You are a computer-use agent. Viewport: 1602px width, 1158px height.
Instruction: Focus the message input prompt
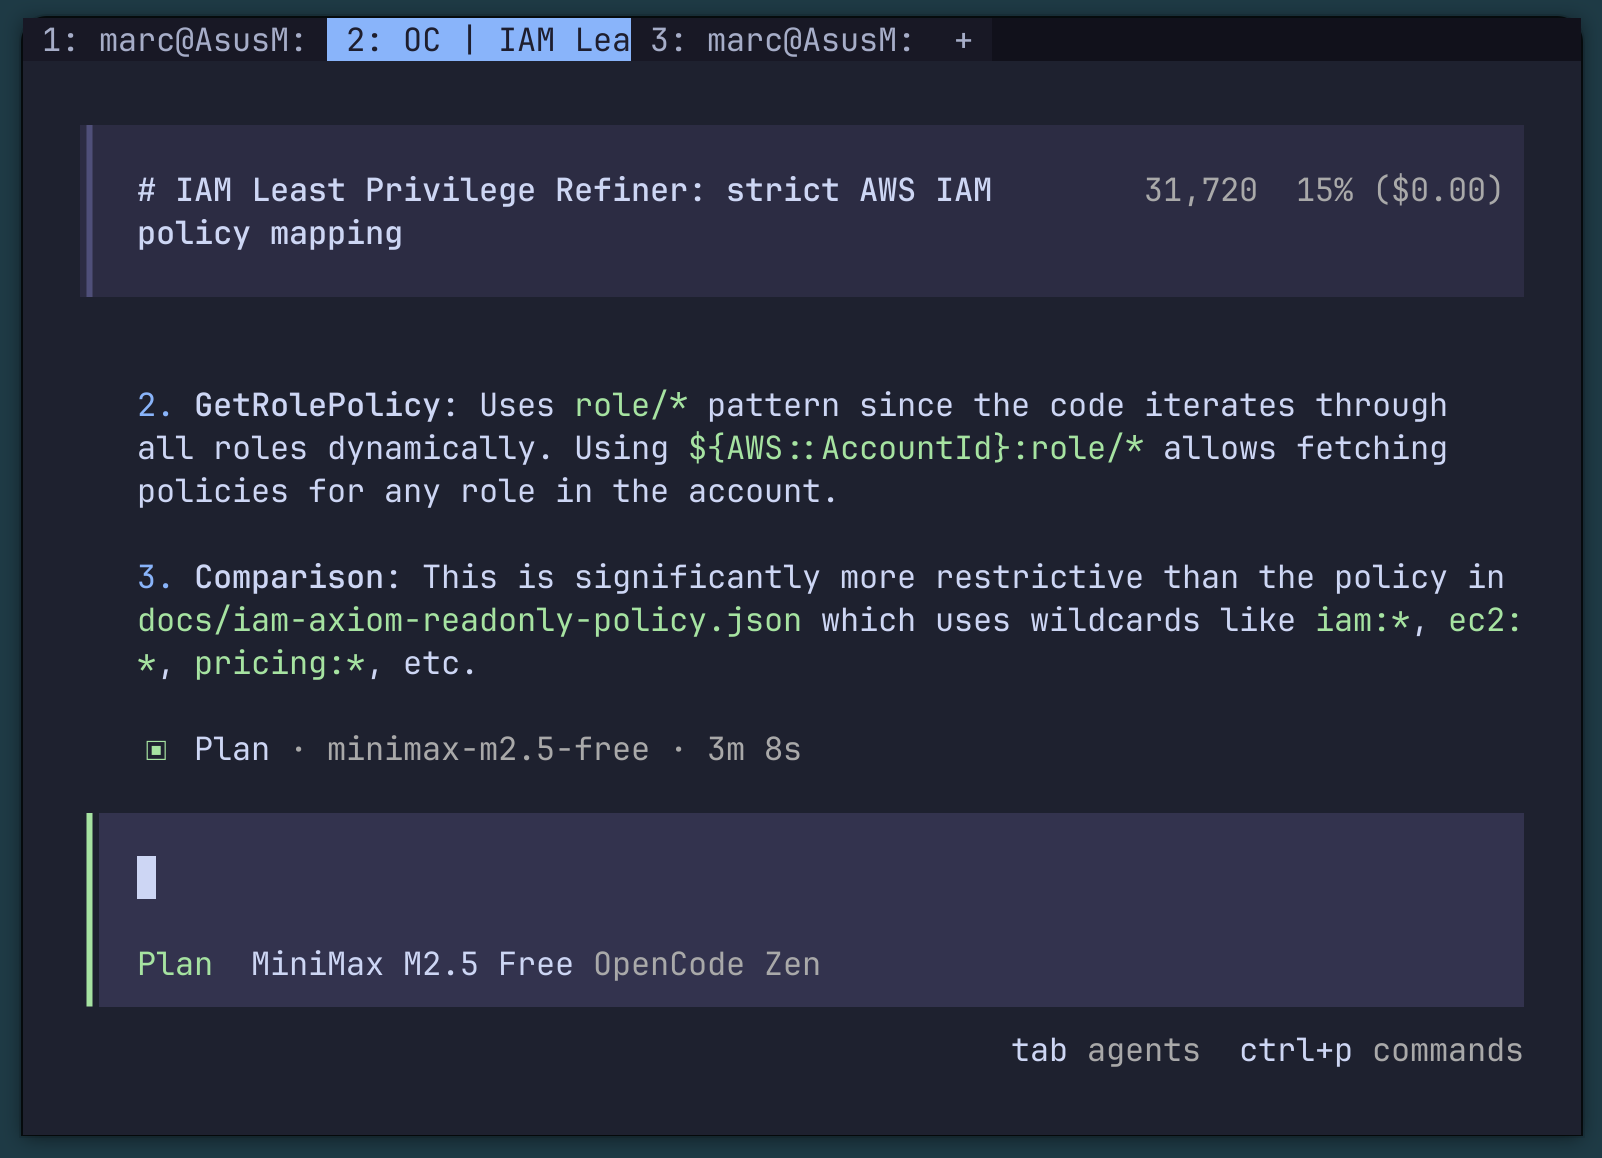click(x=700, y=878)
